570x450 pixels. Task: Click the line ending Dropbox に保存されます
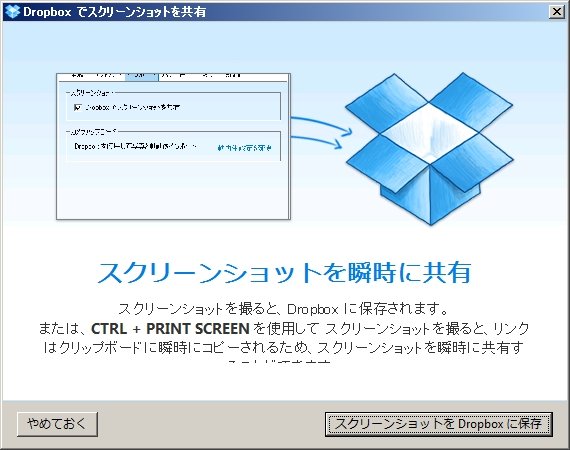coord(284,309)
